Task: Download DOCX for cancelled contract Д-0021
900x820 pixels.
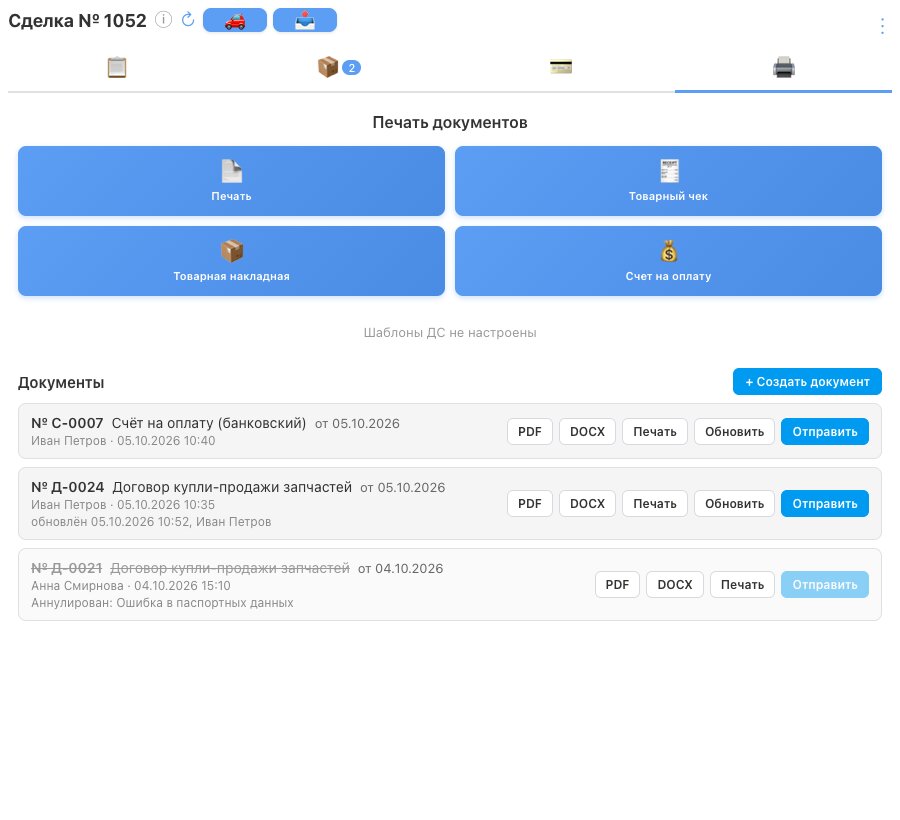Action: point(674,585)
